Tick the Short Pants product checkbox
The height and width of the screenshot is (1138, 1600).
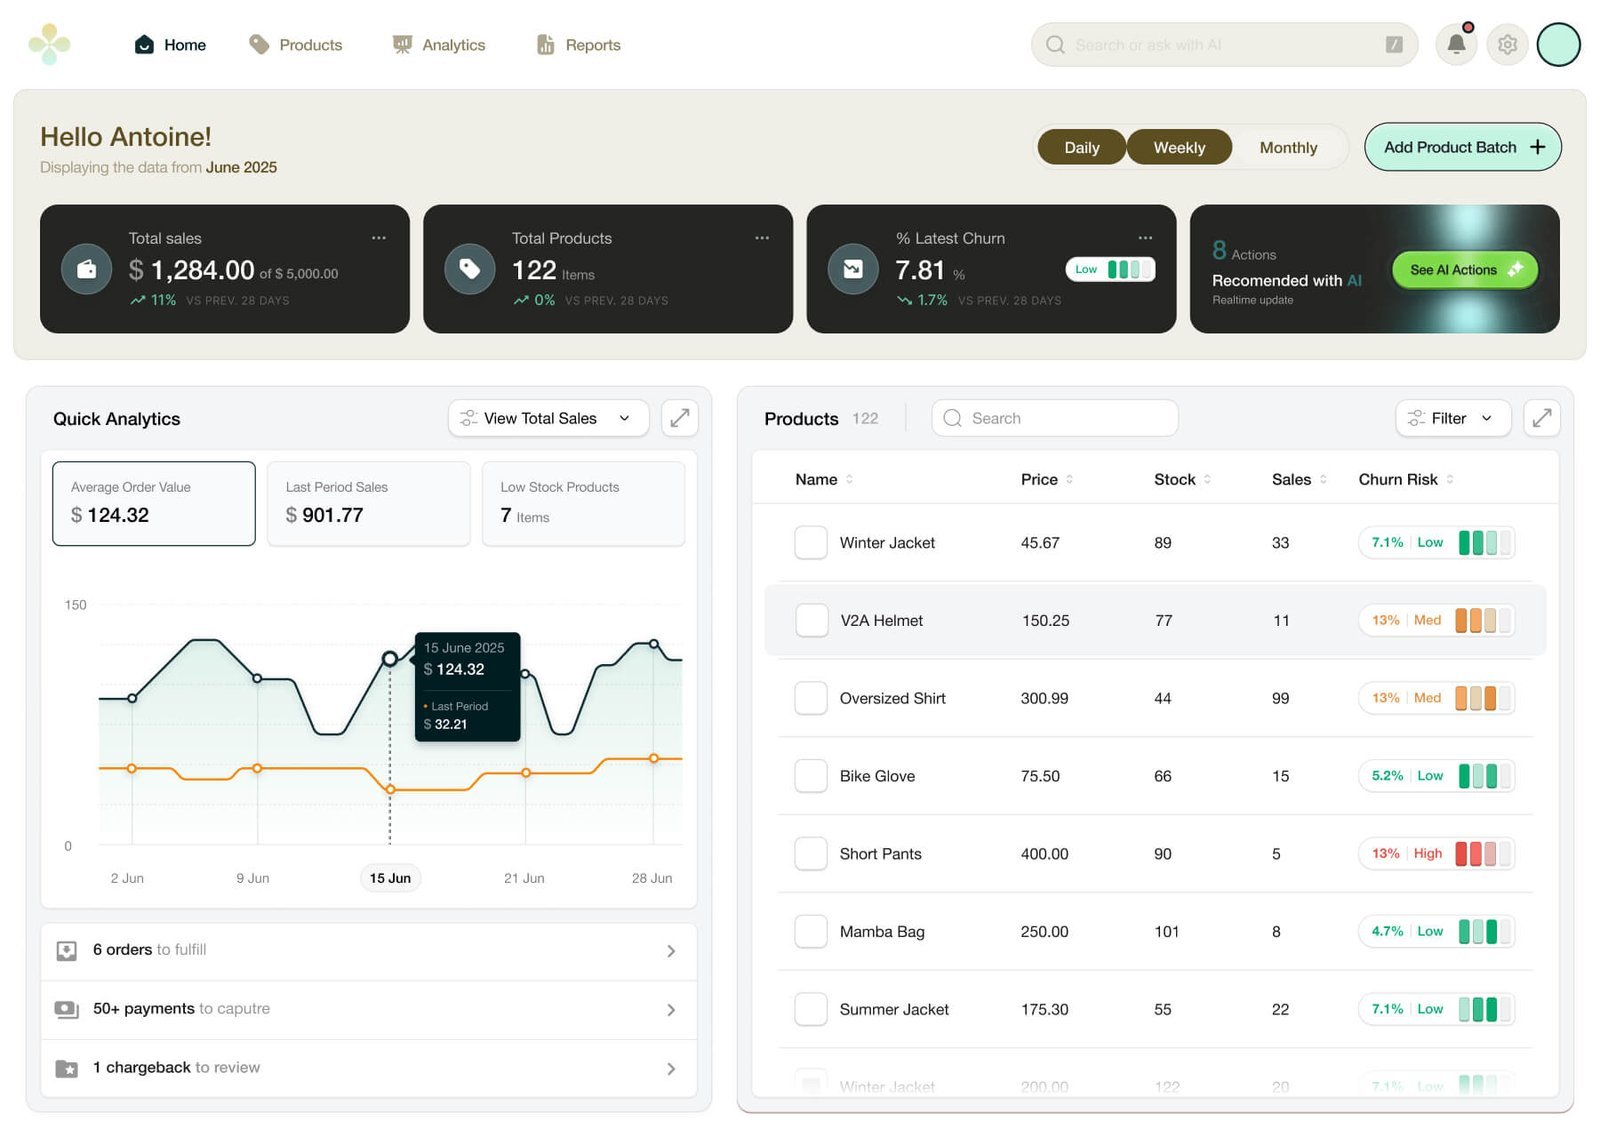pyautogui.click(x=810, y=853)
